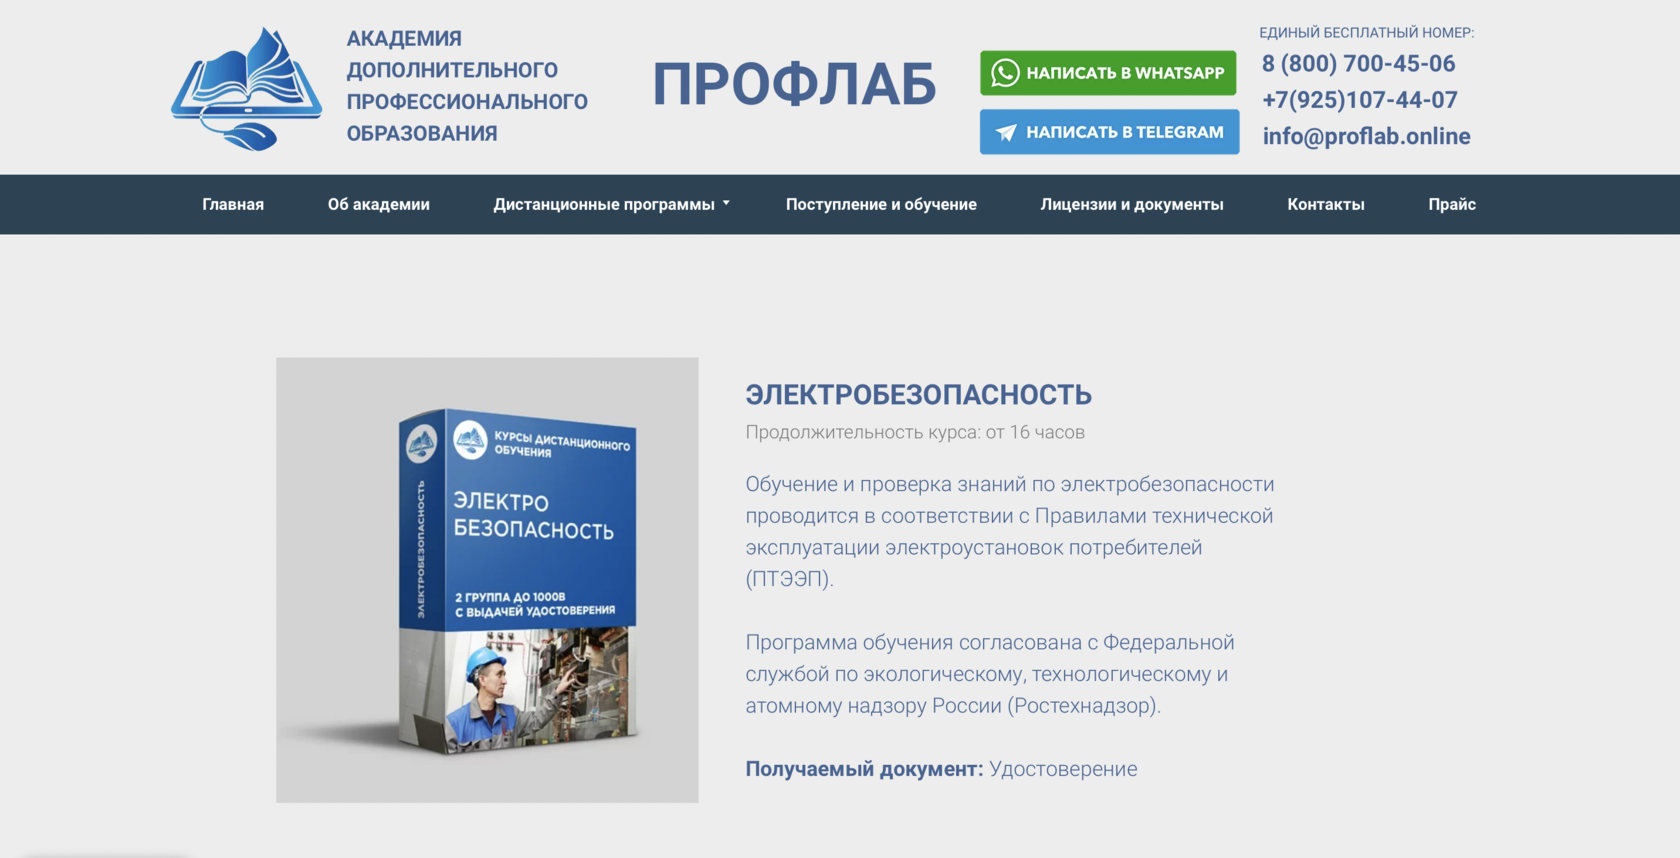This screenshot has width=1680, height=858.
Task: Open the Электробезопасность course box image
Action: (x=487, y=580)
